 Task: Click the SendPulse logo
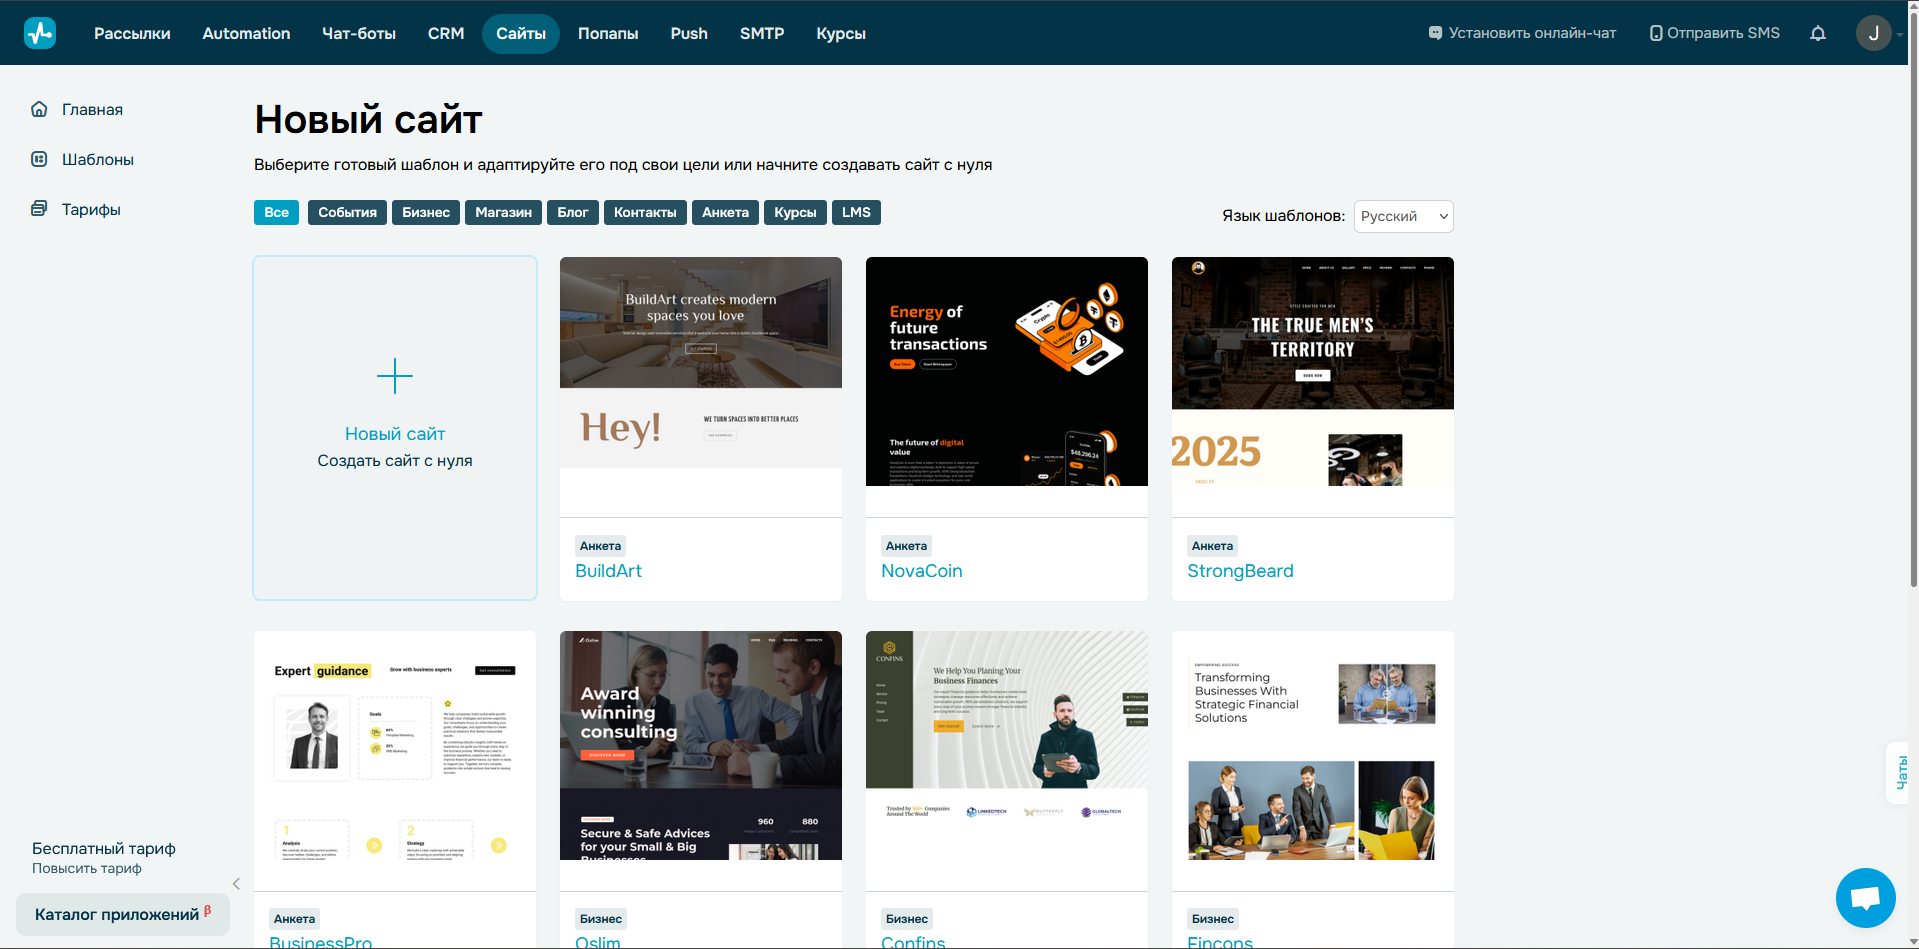point(38,32)
